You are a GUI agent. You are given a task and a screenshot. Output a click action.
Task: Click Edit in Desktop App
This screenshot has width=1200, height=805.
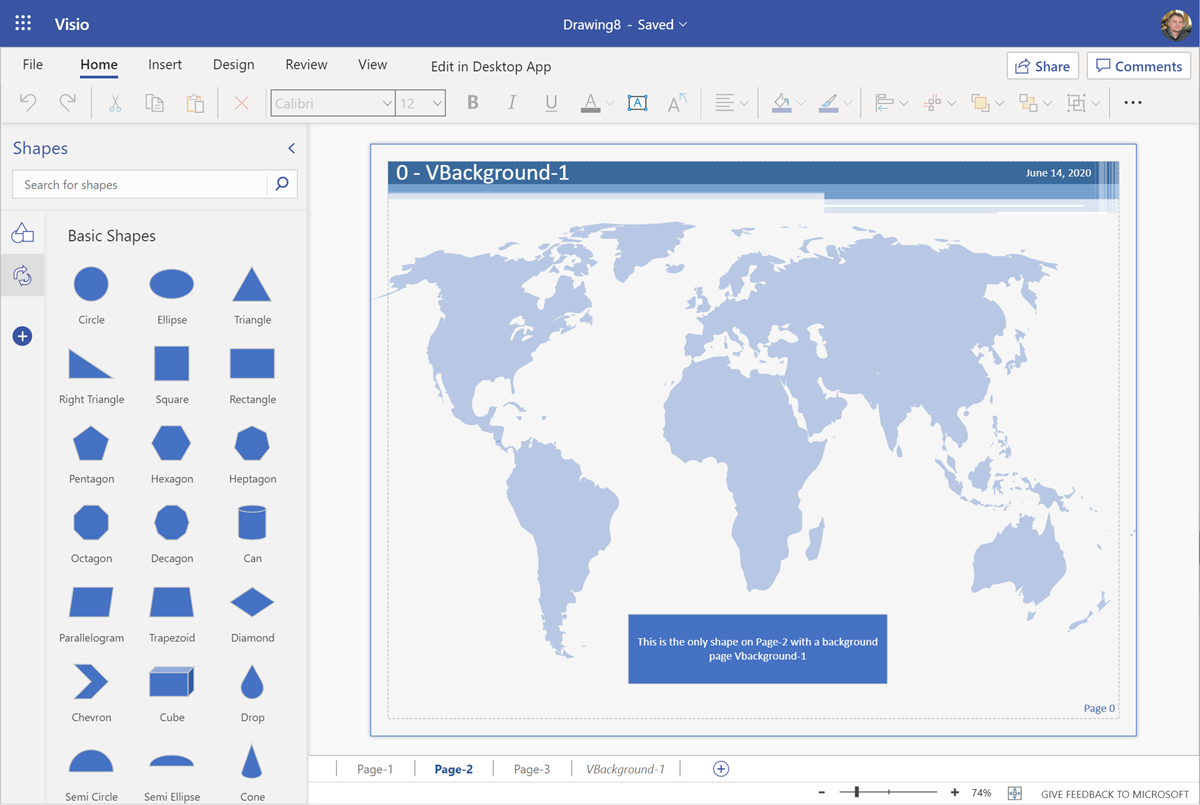(491, 66)
